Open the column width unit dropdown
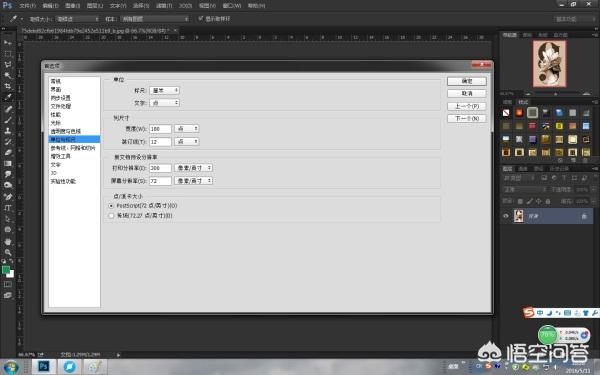Screen dimensions: 600x375 (187, 129)
